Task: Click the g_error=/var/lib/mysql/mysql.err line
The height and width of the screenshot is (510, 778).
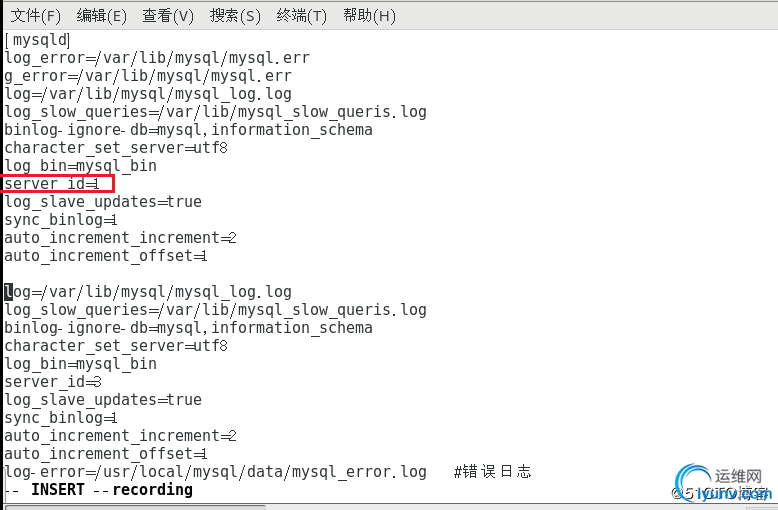Action: click(148, 76)
